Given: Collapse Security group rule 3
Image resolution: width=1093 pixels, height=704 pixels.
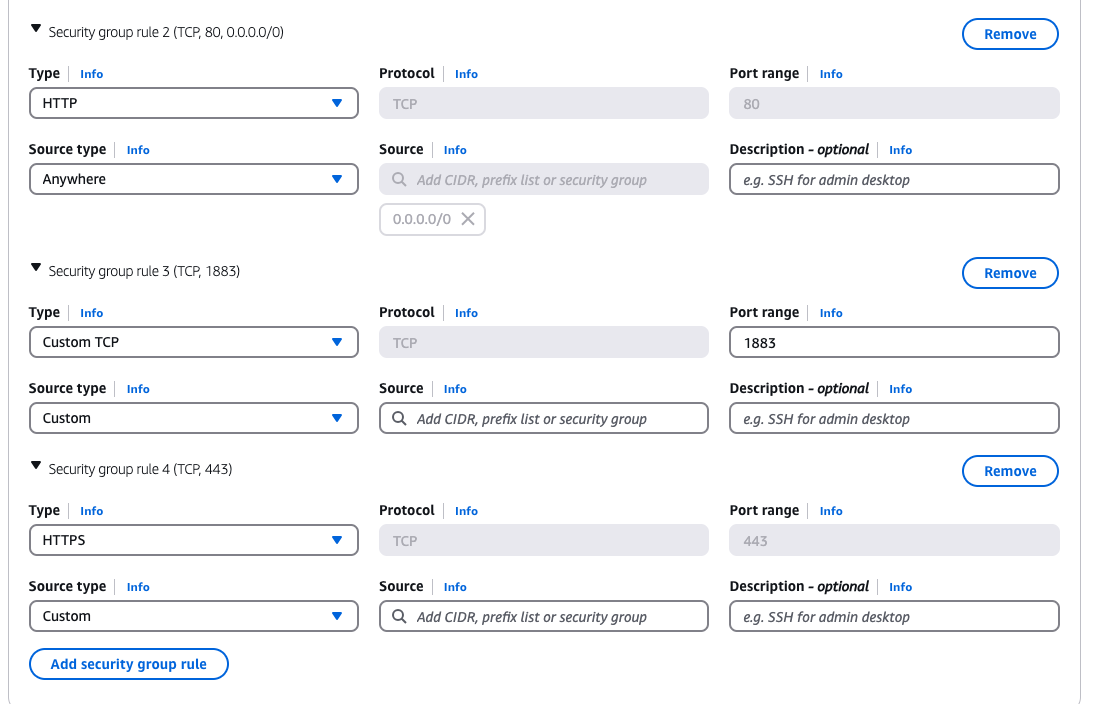Looking at the screenshot, I should click(36, 269).
